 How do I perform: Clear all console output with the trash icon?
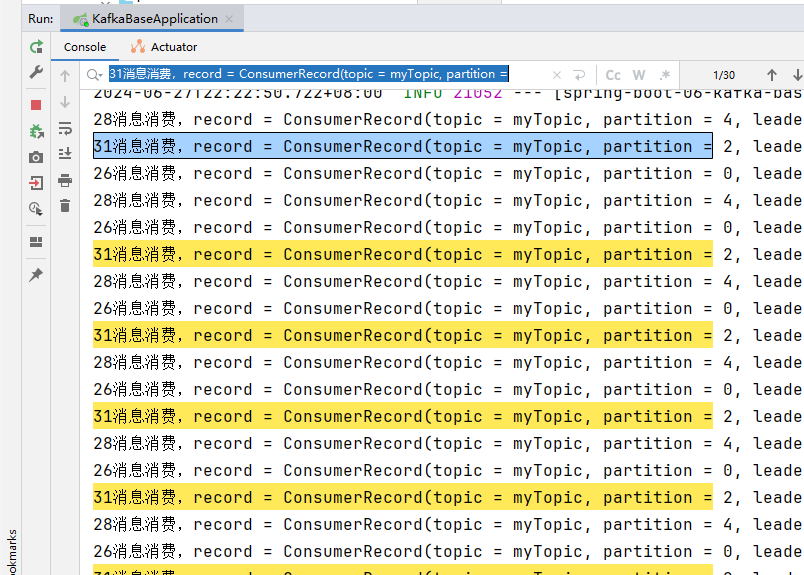click(x=65, y=206)
